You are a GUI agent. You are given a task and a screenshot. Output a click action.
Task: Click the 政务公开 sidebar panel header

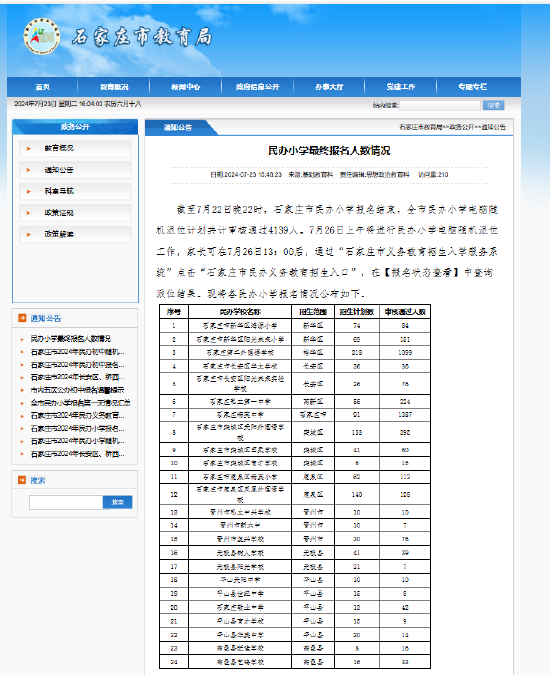(x=75, y=127)
